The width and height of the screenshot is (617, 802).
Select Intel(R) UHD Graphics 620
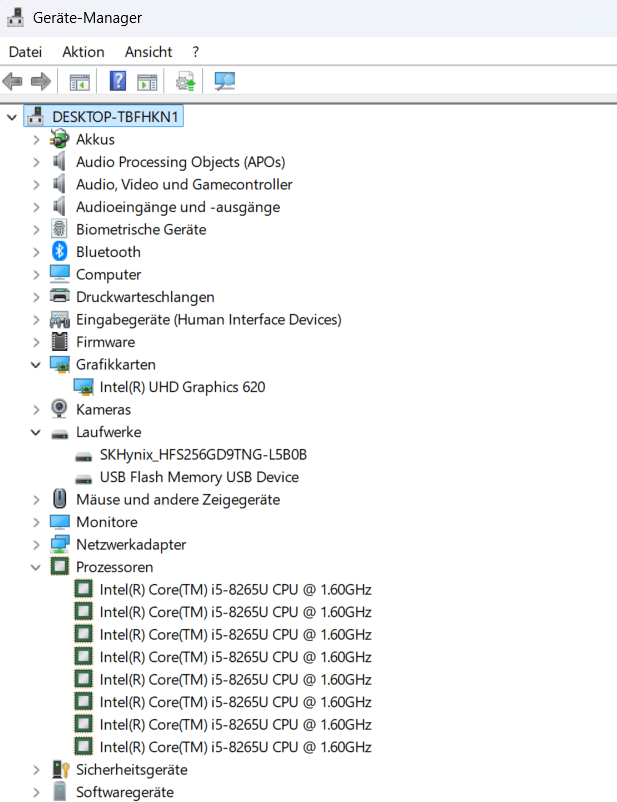182,387
